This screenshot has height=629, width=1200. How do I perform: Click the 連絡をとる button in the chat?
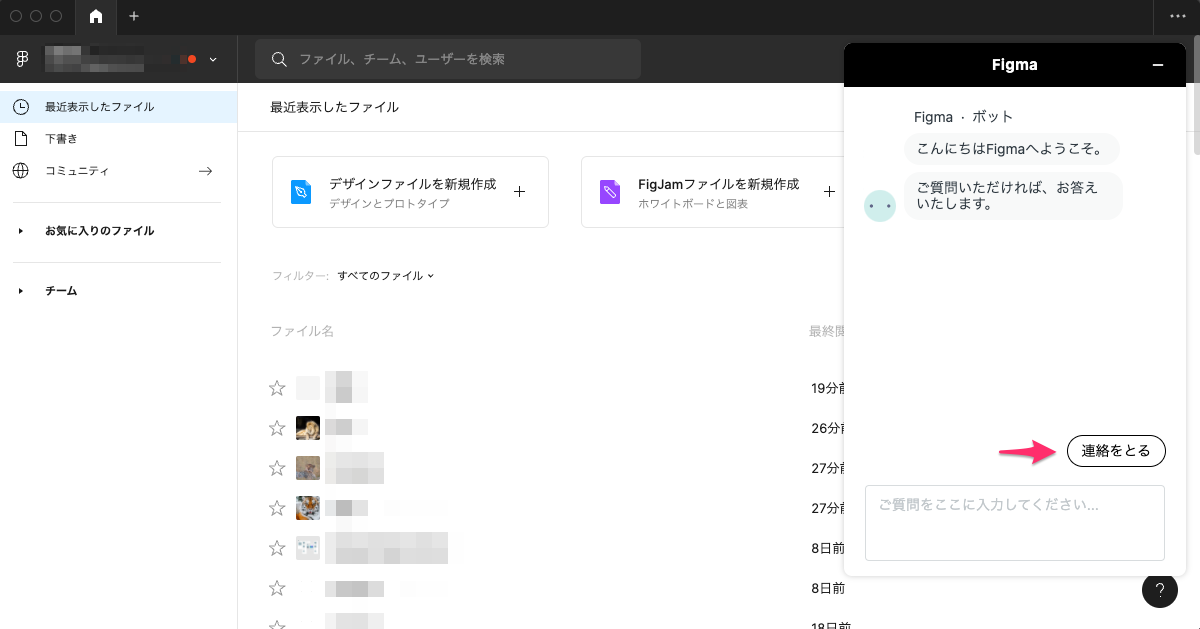(1116, 450)
